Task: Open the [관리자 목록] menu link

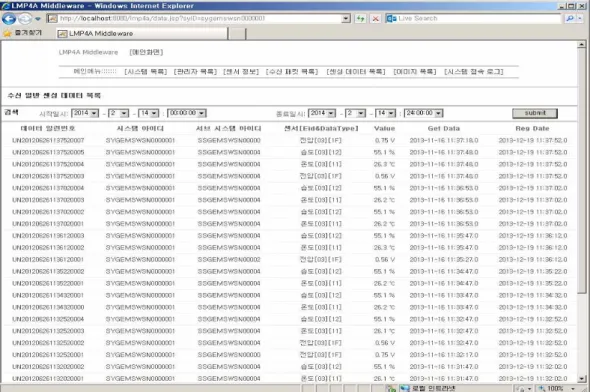Action: tap(195, 72)
